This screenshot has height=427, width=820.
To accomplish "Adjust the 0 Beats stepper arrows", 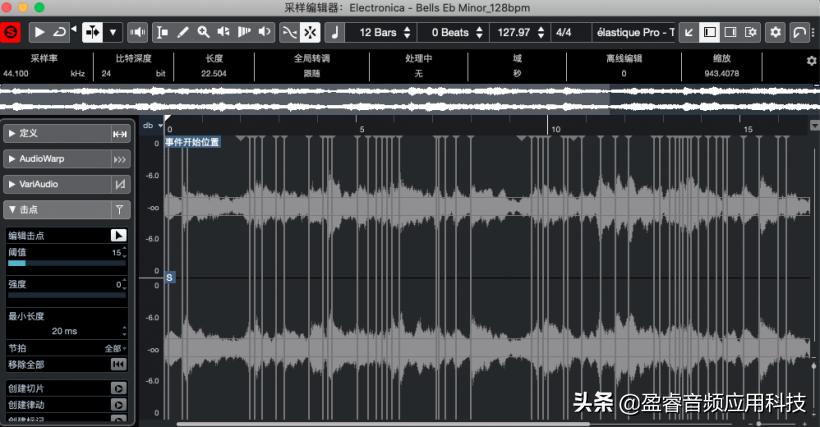I will coord(480,32).
